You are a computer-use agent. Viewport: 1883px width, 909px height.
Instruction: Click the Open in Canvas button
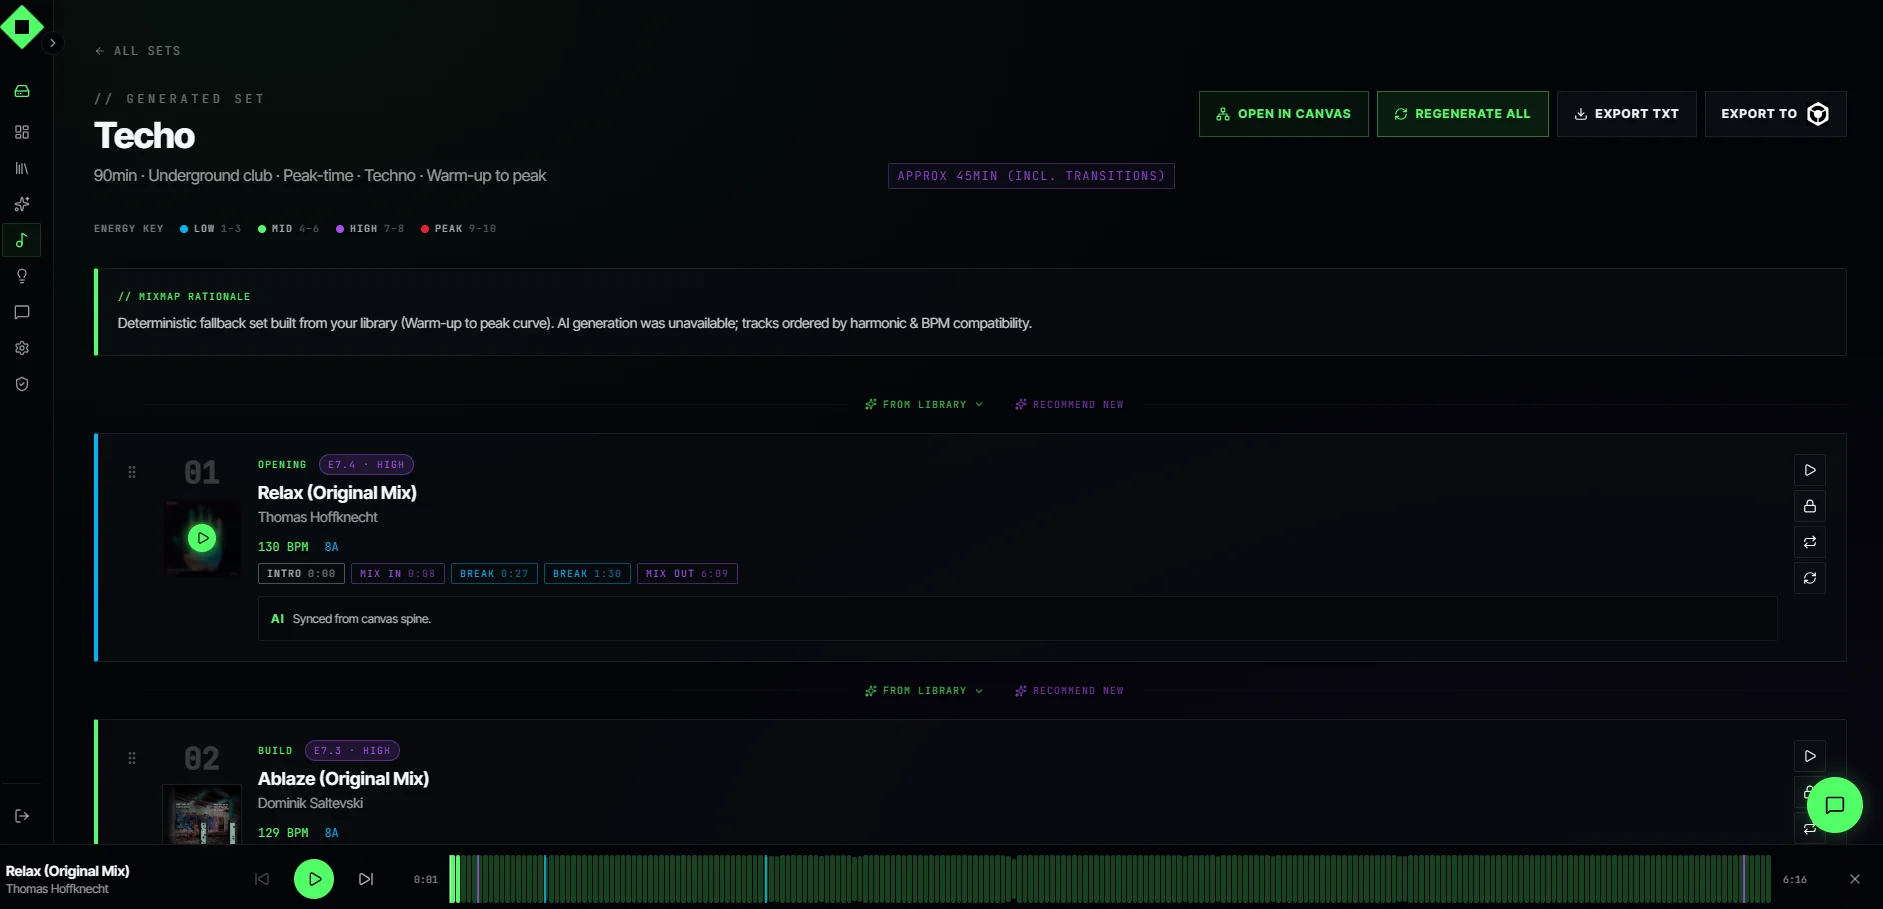click(1284, 114)
